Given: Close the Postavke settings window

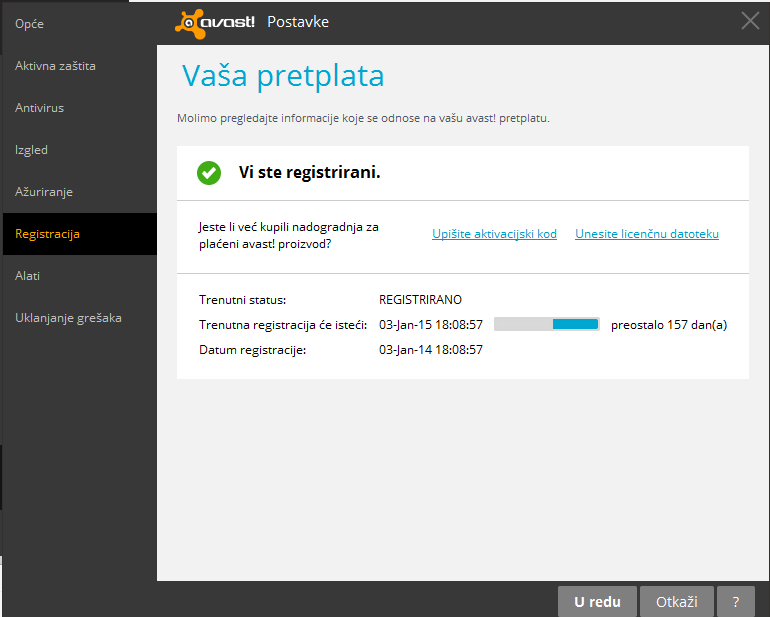Looking at the screenshot, I should click(x=750, y=21).
